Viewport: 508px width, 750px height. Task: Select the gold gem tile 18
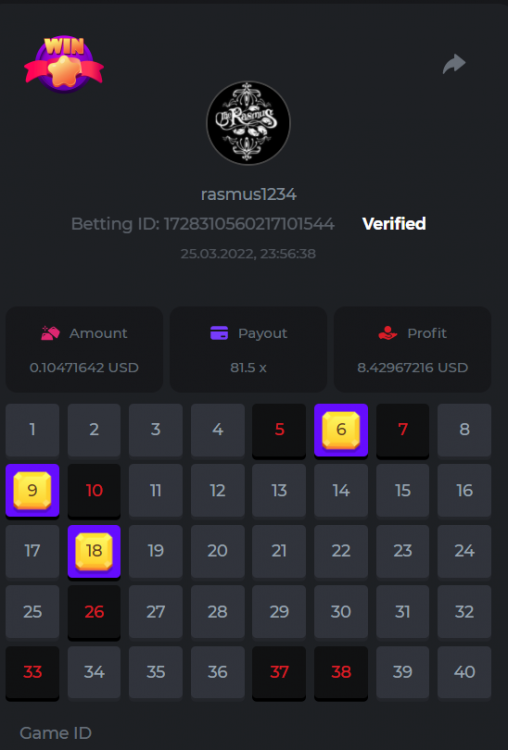coord(94,551)
